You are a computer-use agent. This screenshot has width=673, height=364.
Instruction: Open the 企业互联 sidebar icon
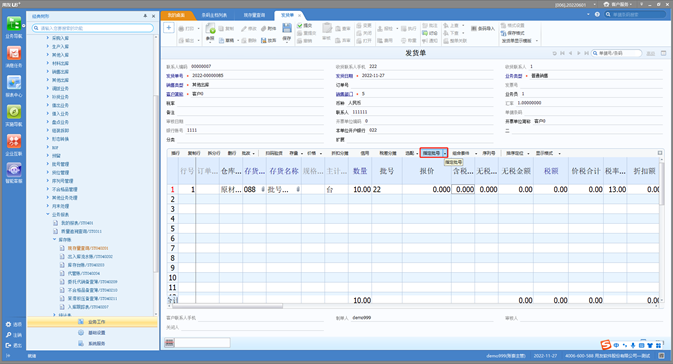coord(14,141)
